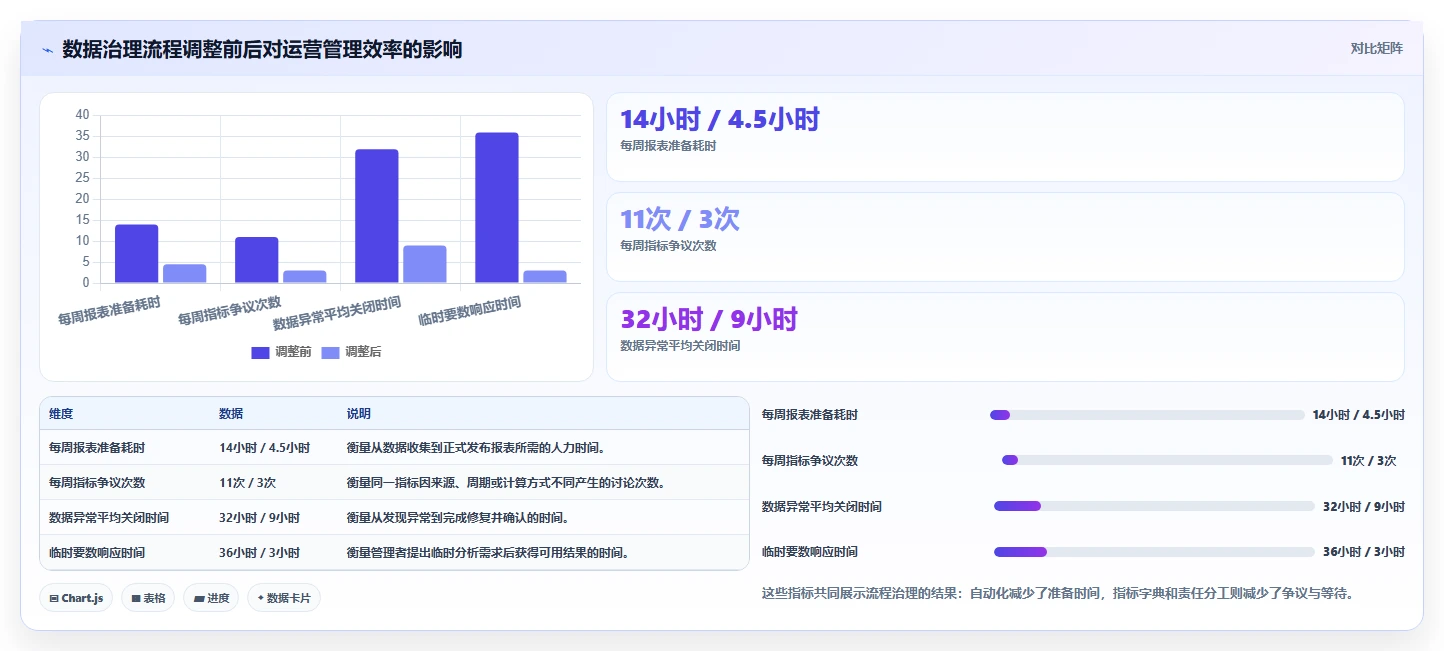Click the 调整前 bar for 临时要数响应时间
The image size is (1444, 651).
click(x=497, y=208)
